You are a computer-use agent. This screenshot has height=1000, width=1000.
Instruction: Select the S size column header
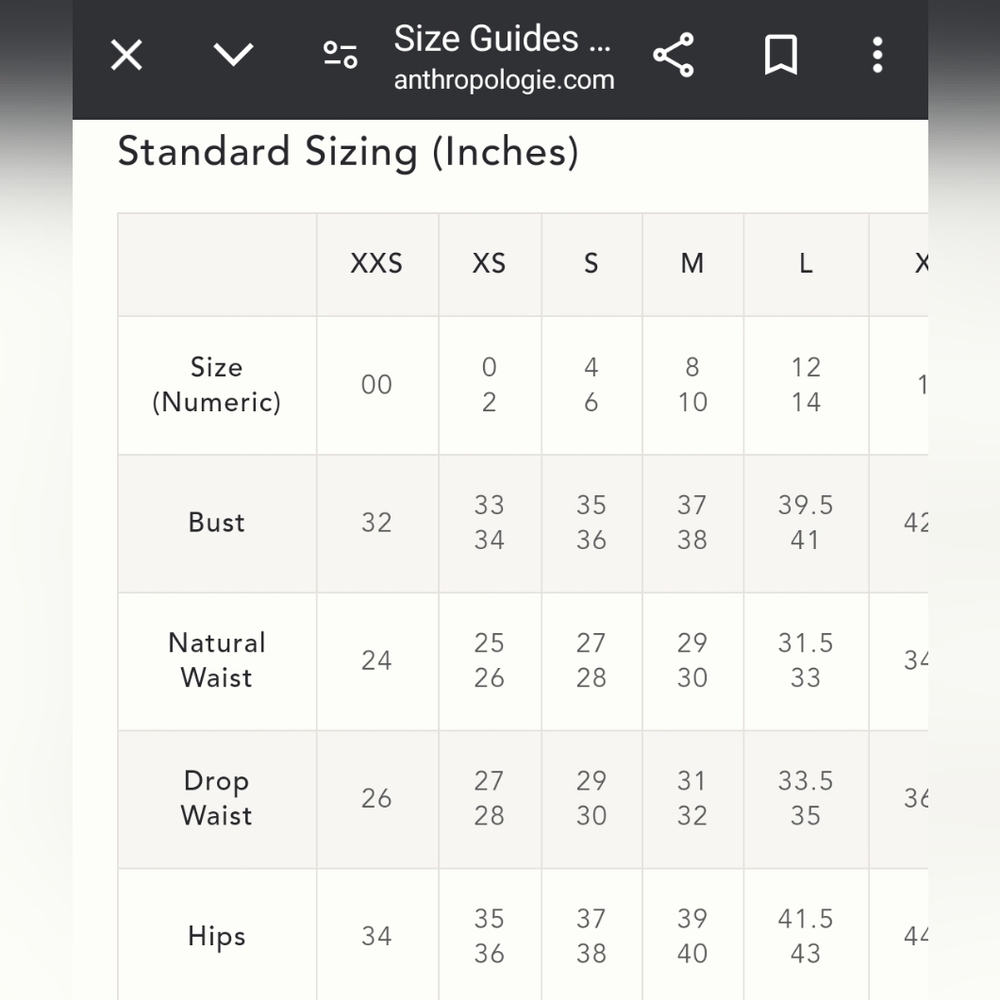pos(591,263)
